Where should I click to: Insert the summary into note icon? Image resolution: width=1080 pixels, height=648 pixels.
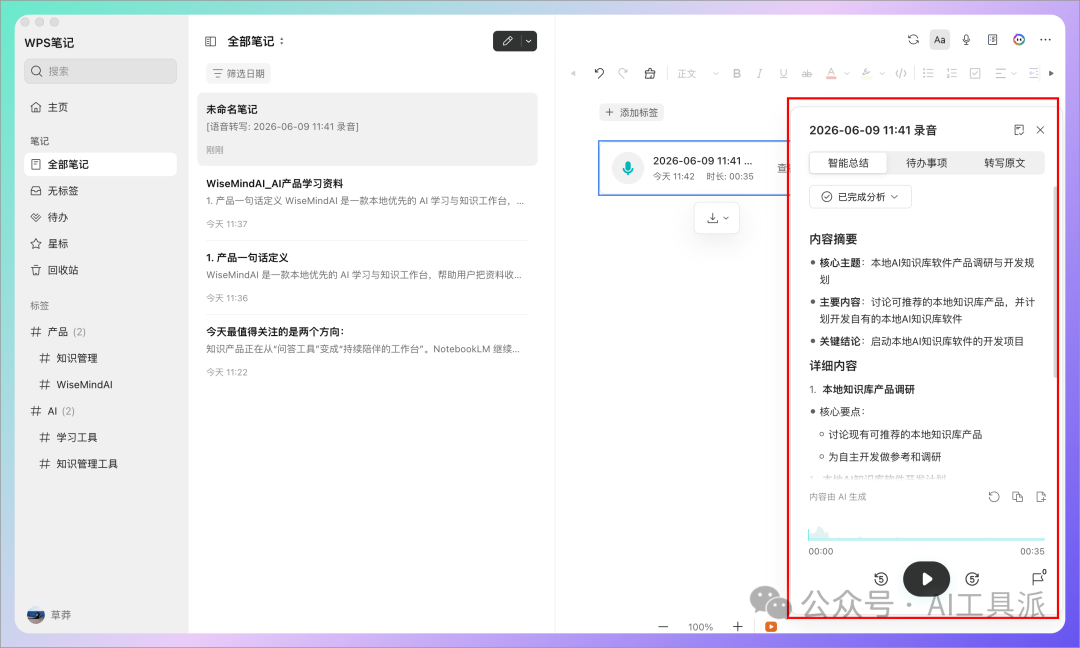click(1041, 497)
